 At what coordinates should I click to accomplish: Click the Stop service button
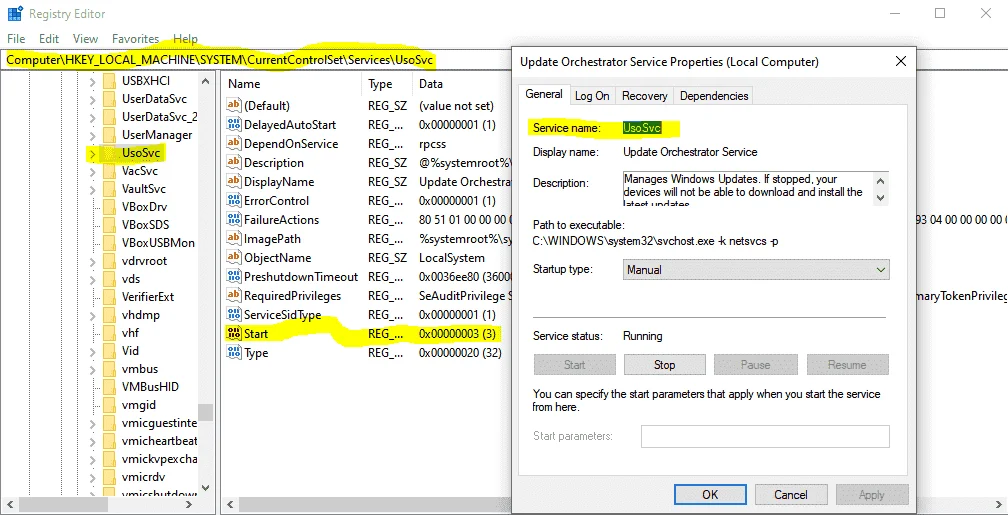(x=664, y=365)
